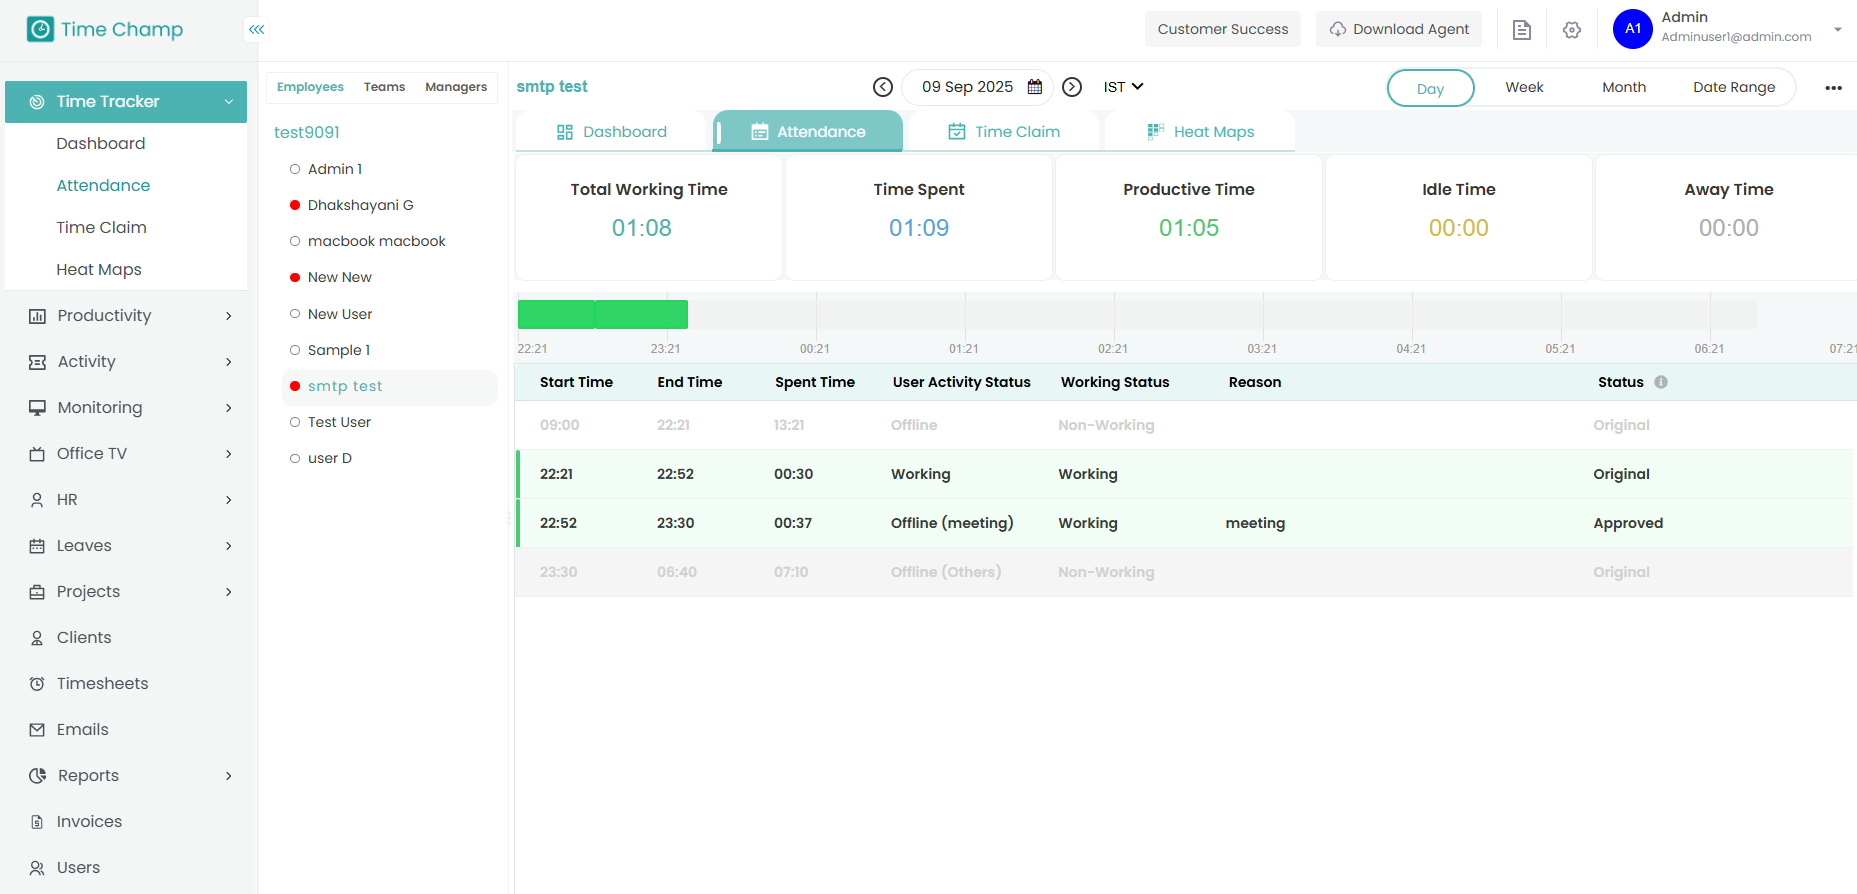Open the settings gear icon
1857x894 pixels.
click(x=1571, y=30)
